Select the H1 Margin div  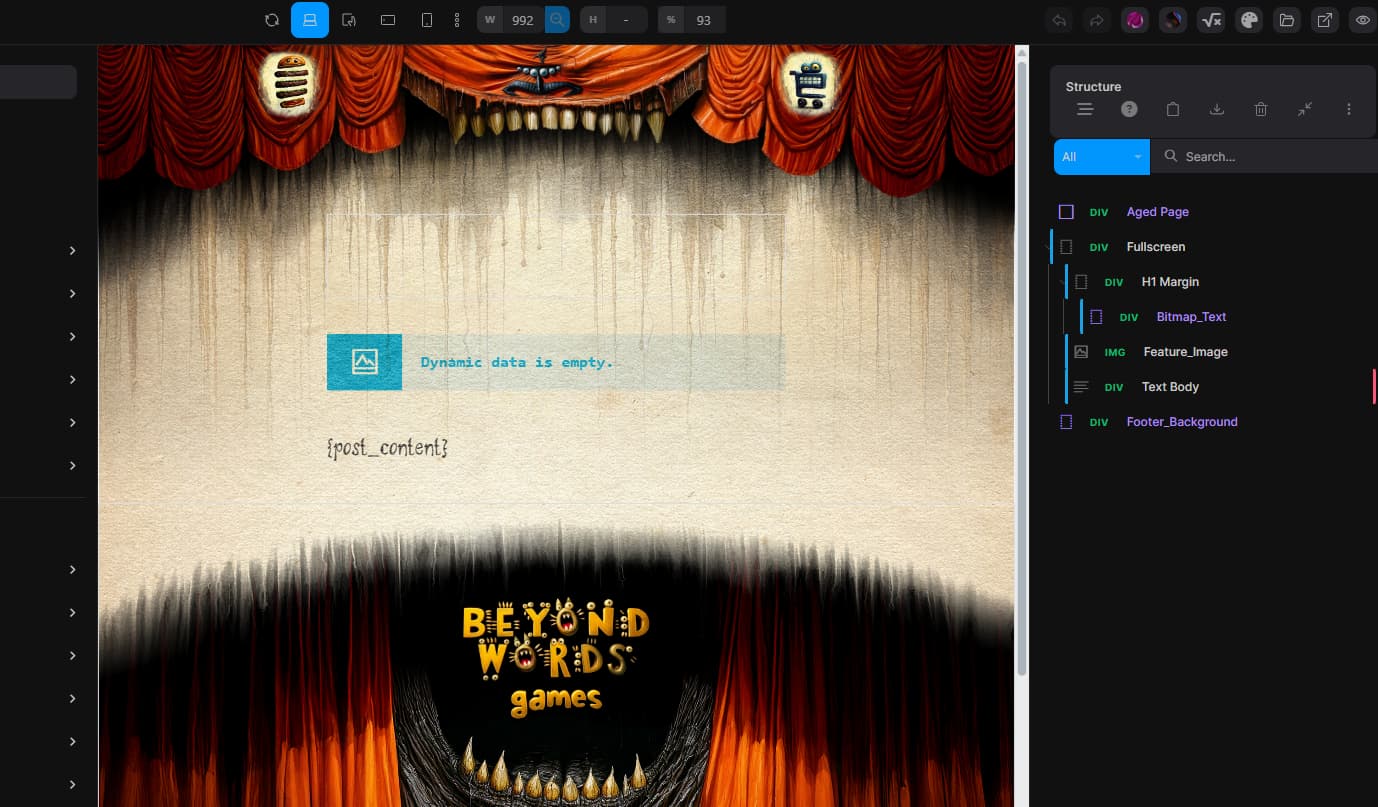[1170, 282]
